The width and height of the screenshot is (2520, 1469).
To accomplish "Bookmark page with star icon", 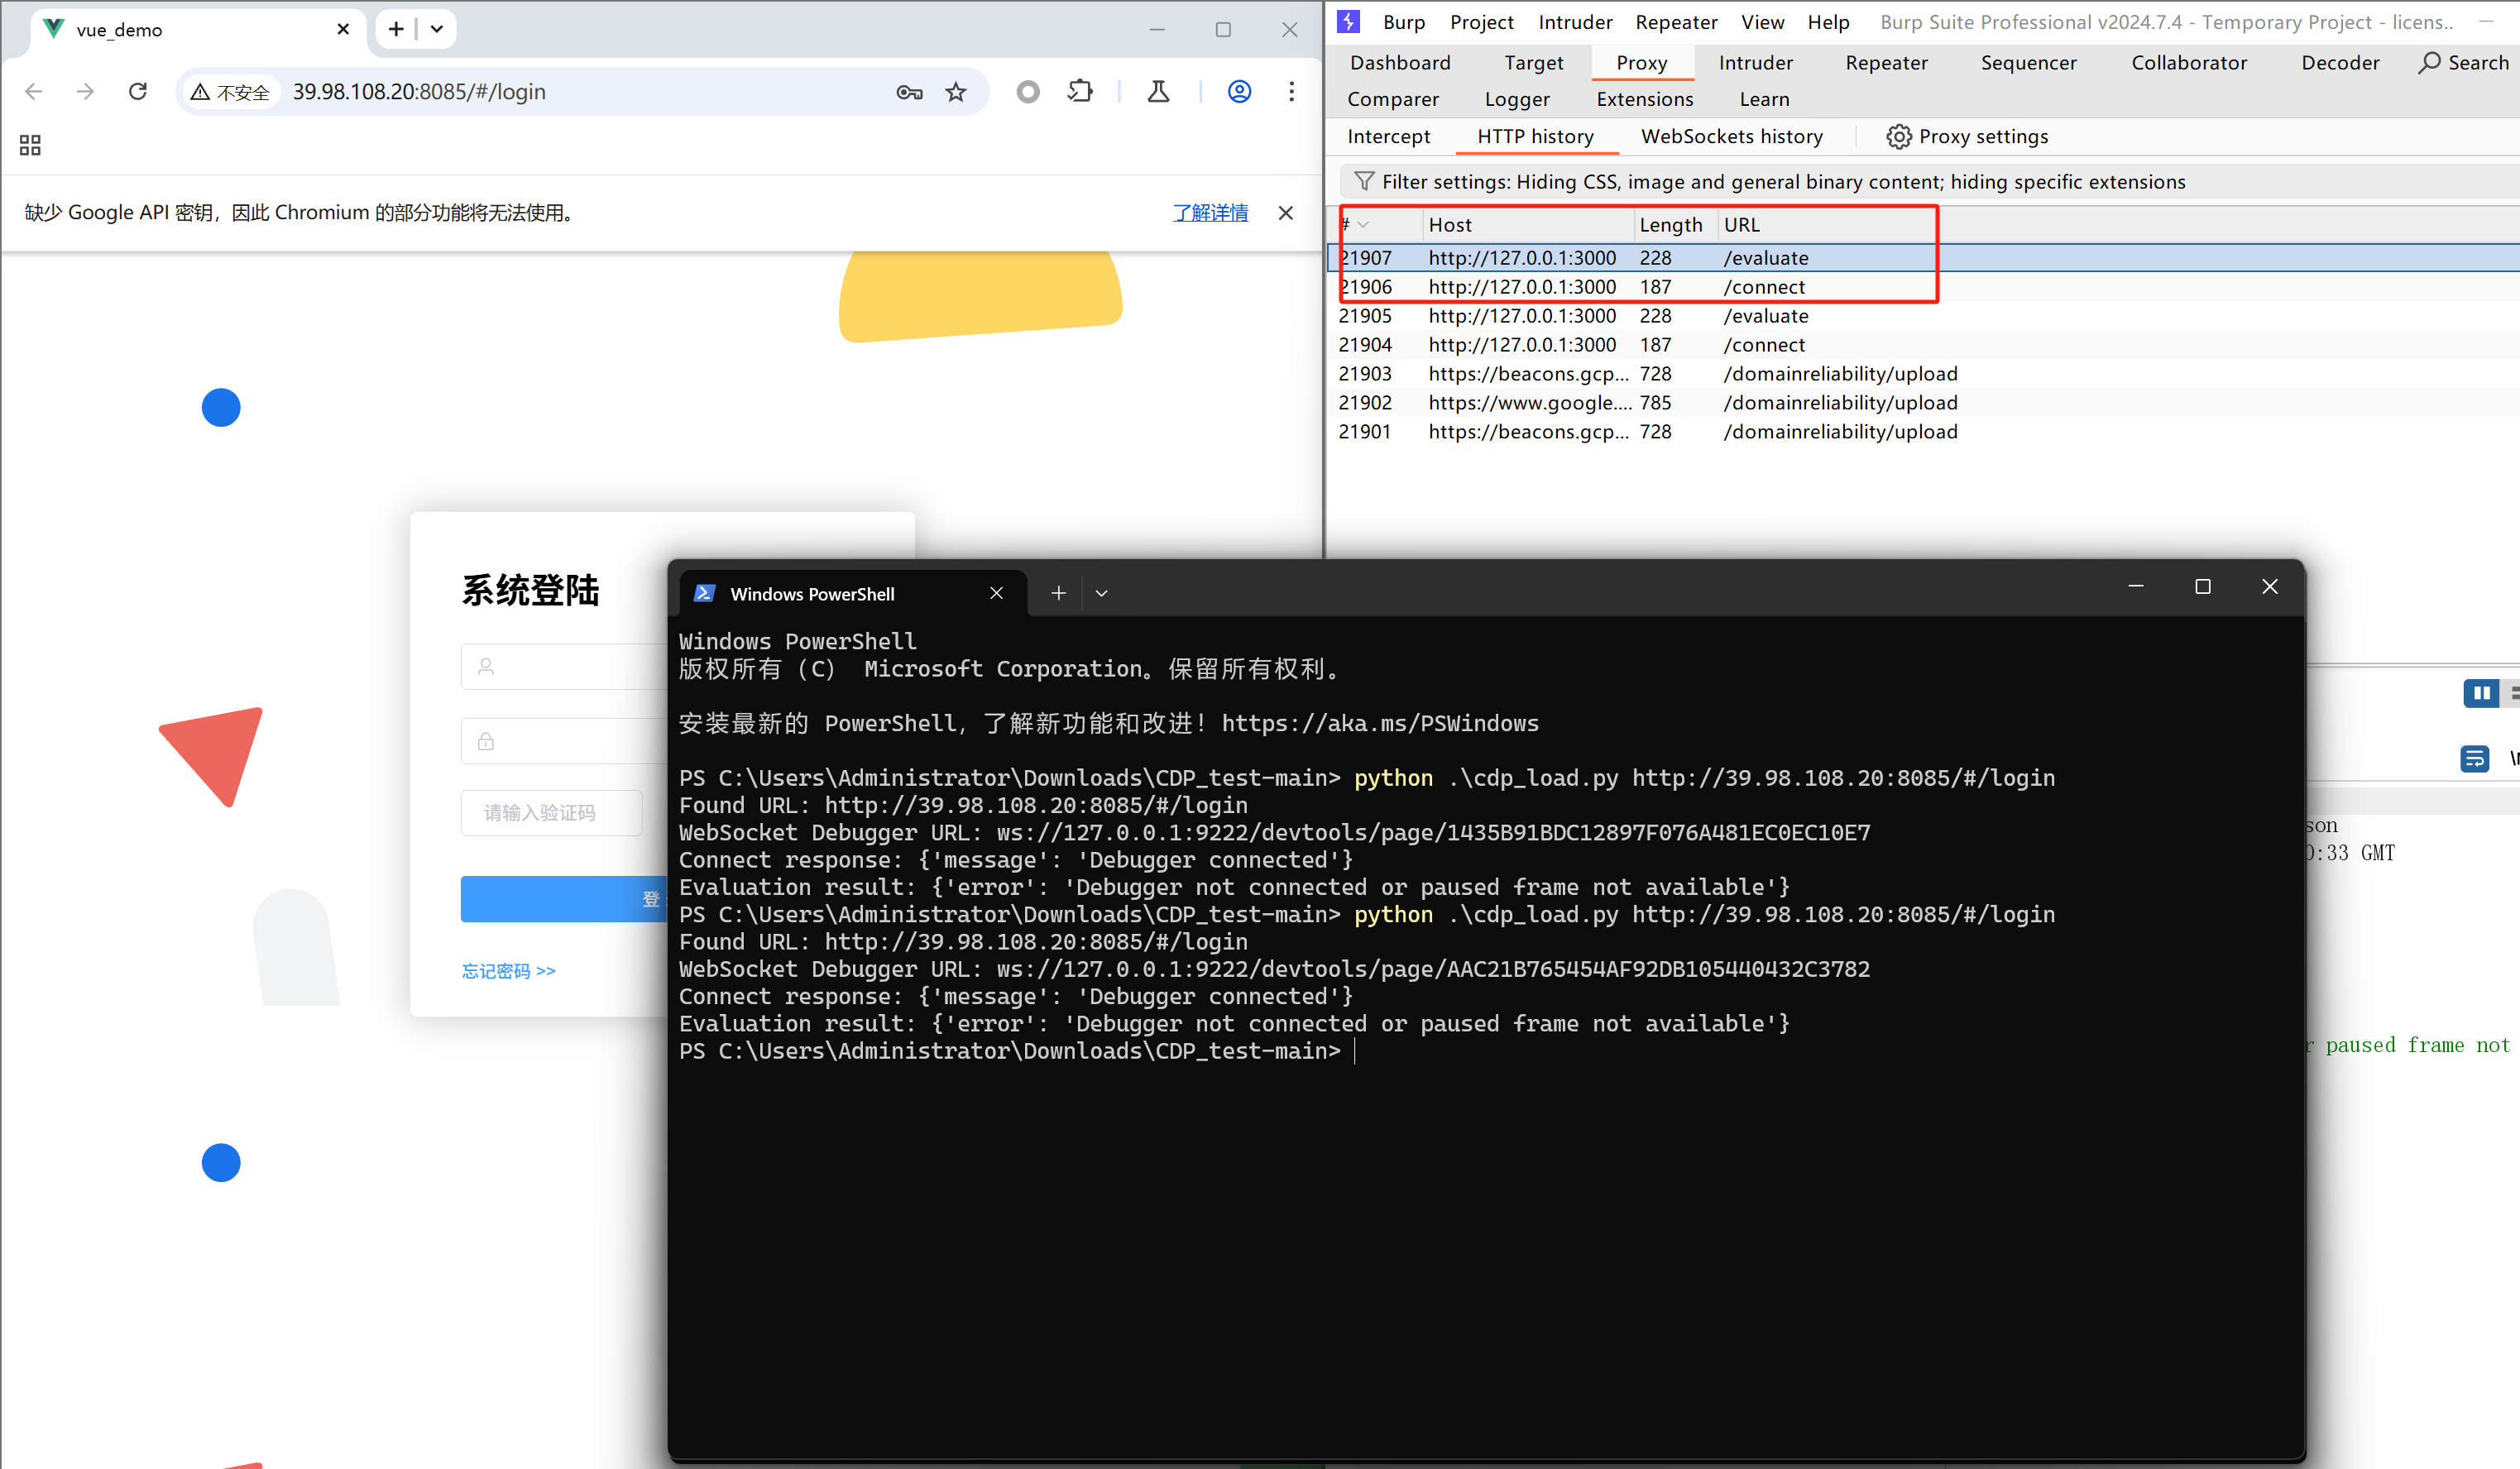I will click(x=956, y=92).
